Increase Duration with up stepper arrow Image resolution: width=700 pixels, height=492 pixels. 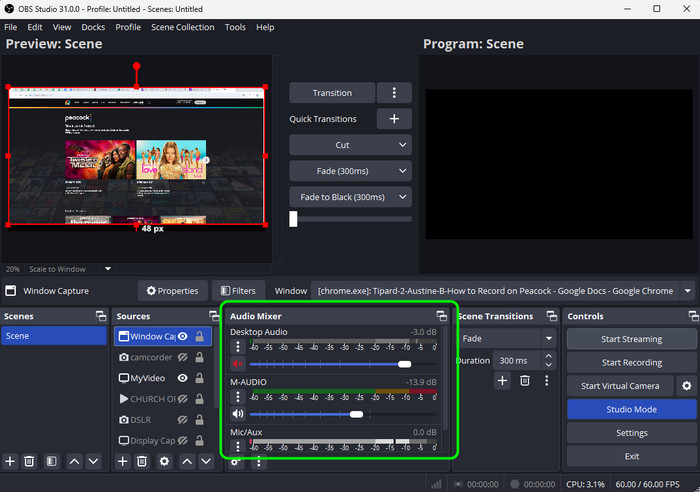coord(549,356)
